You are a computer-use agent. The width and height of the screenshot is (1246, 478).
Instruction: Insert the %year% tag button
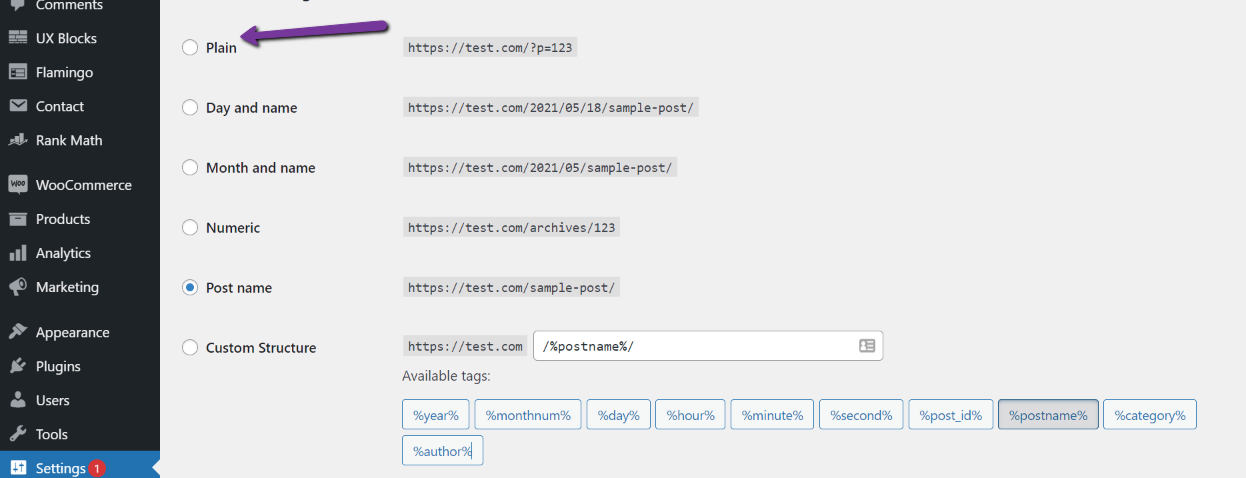pyautogui.click(x=436, y=415)
